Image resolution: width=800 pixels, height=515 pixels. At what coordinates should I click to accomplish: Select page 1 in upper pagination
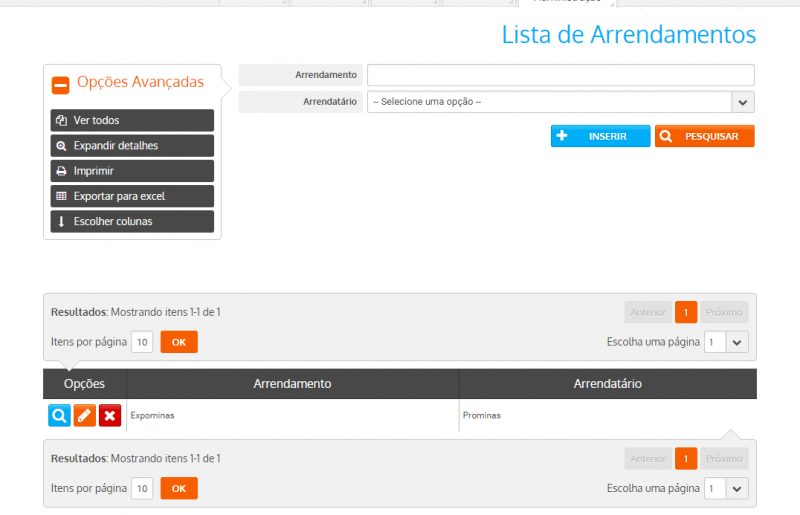[x=686, y=312]
